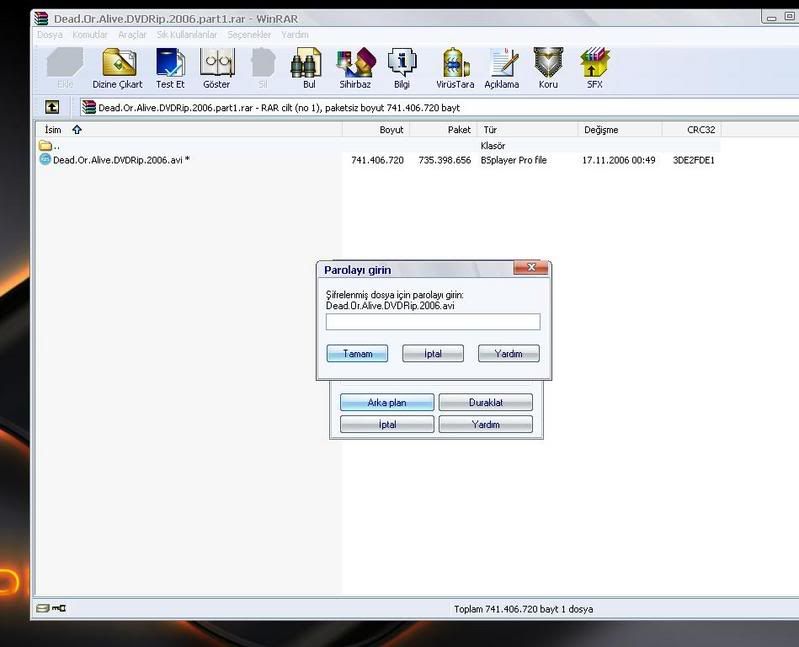Sort by the İsim column header

190,130
